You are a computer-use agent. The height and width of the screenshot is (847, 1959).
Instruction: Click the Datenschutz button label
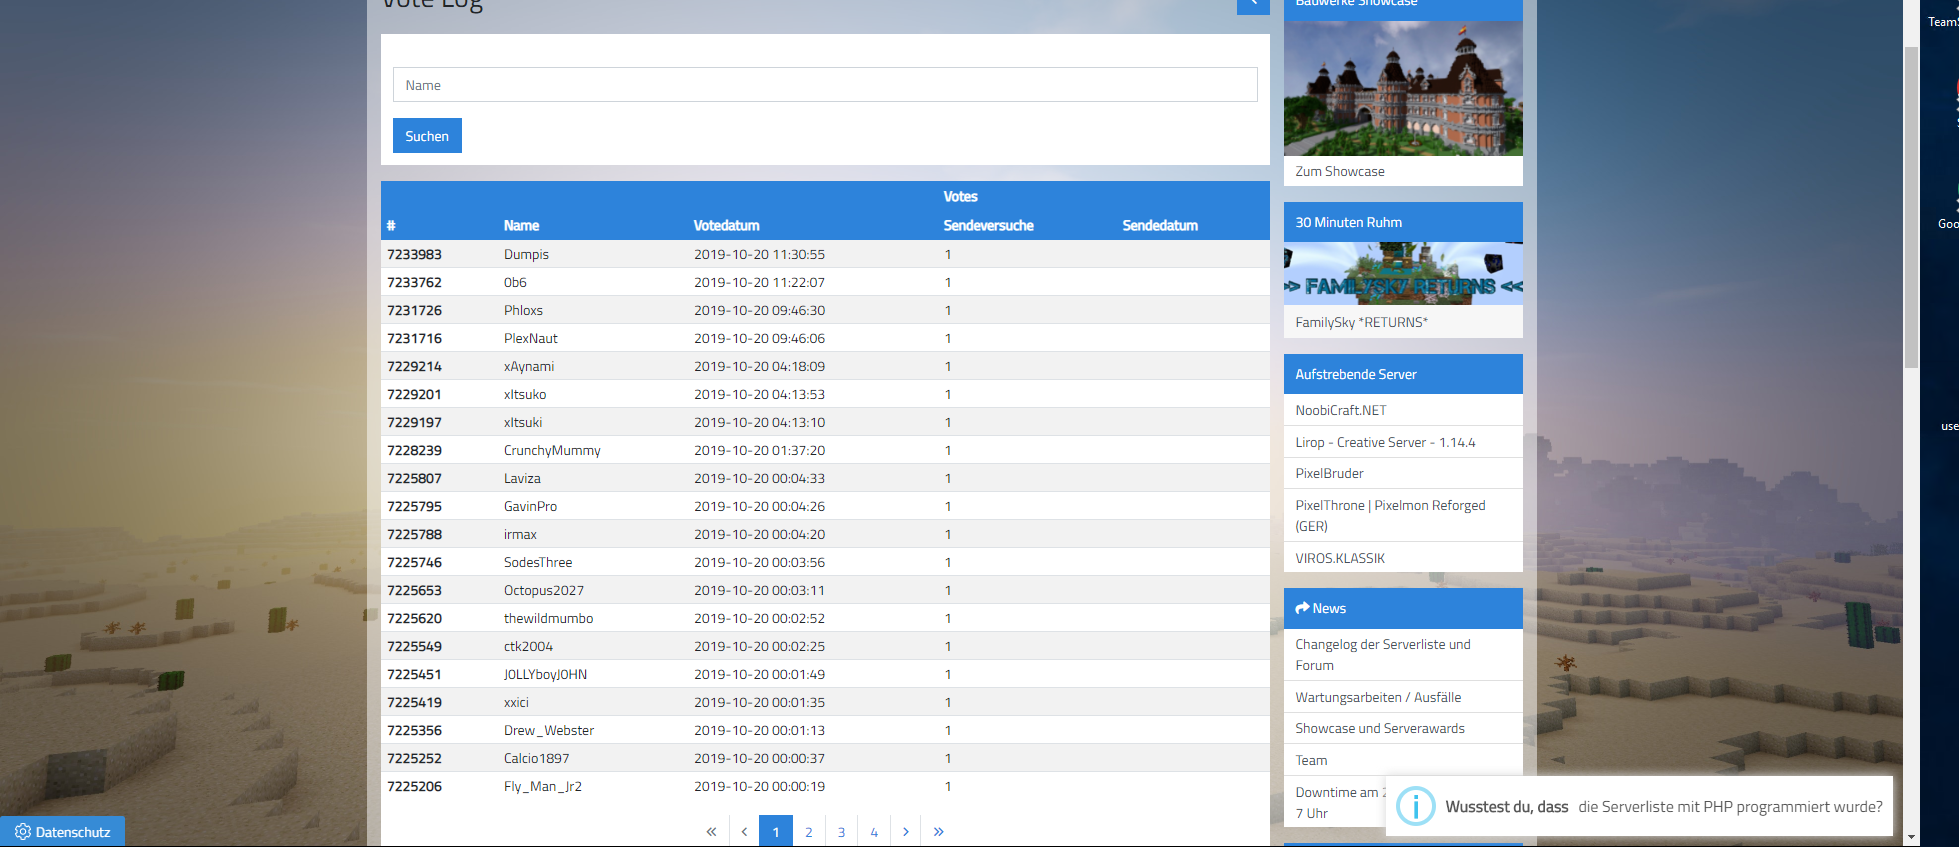tap(73, 832)
